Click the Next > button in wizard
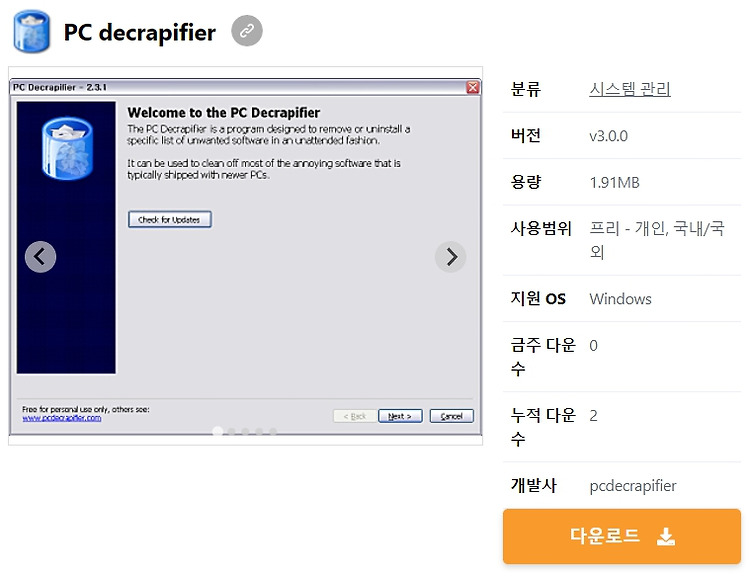750x578 pixels. [x=400, y=416]
